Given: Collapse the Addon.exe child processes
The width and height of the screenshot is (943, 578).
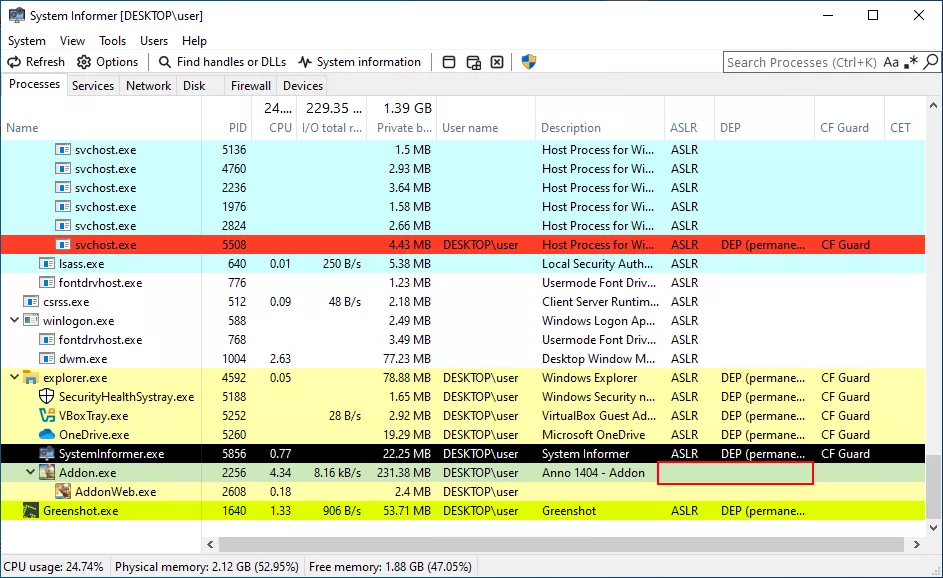Looking at the screenshot, I should [x=30, y=473].
